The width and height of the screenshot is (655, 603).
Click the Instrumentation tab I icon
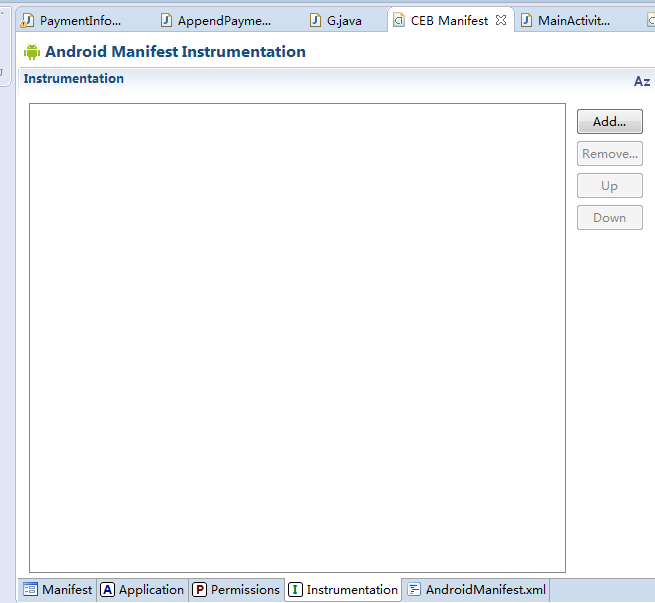(295, 590)
